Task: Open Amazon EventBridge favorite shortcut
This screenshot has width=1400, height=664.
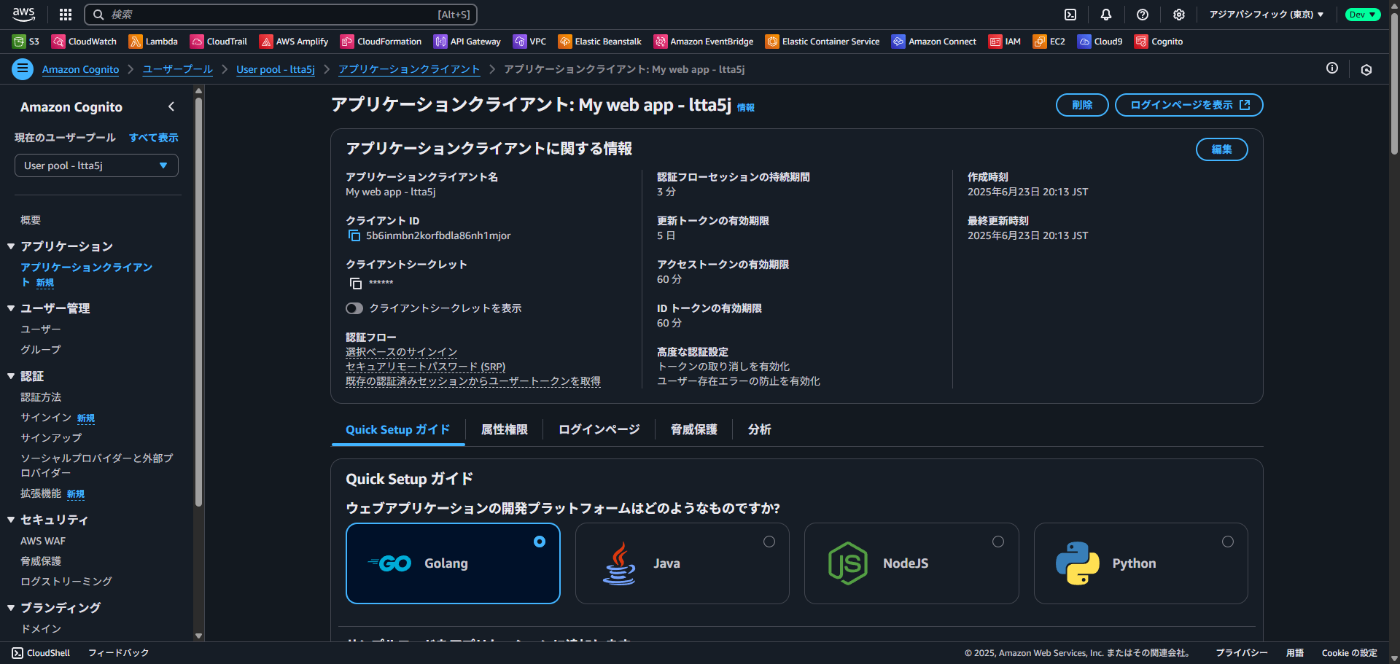Action: pos(704,42)
